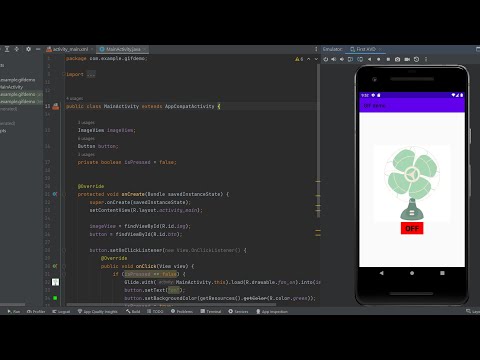480x360 pixels.
Task: Select MainActivity in the project tree
Action: [11, 87]
